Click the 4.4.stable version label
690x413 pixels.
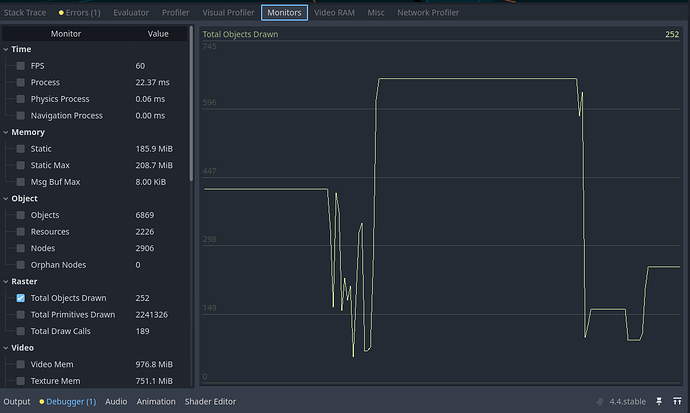626,401
